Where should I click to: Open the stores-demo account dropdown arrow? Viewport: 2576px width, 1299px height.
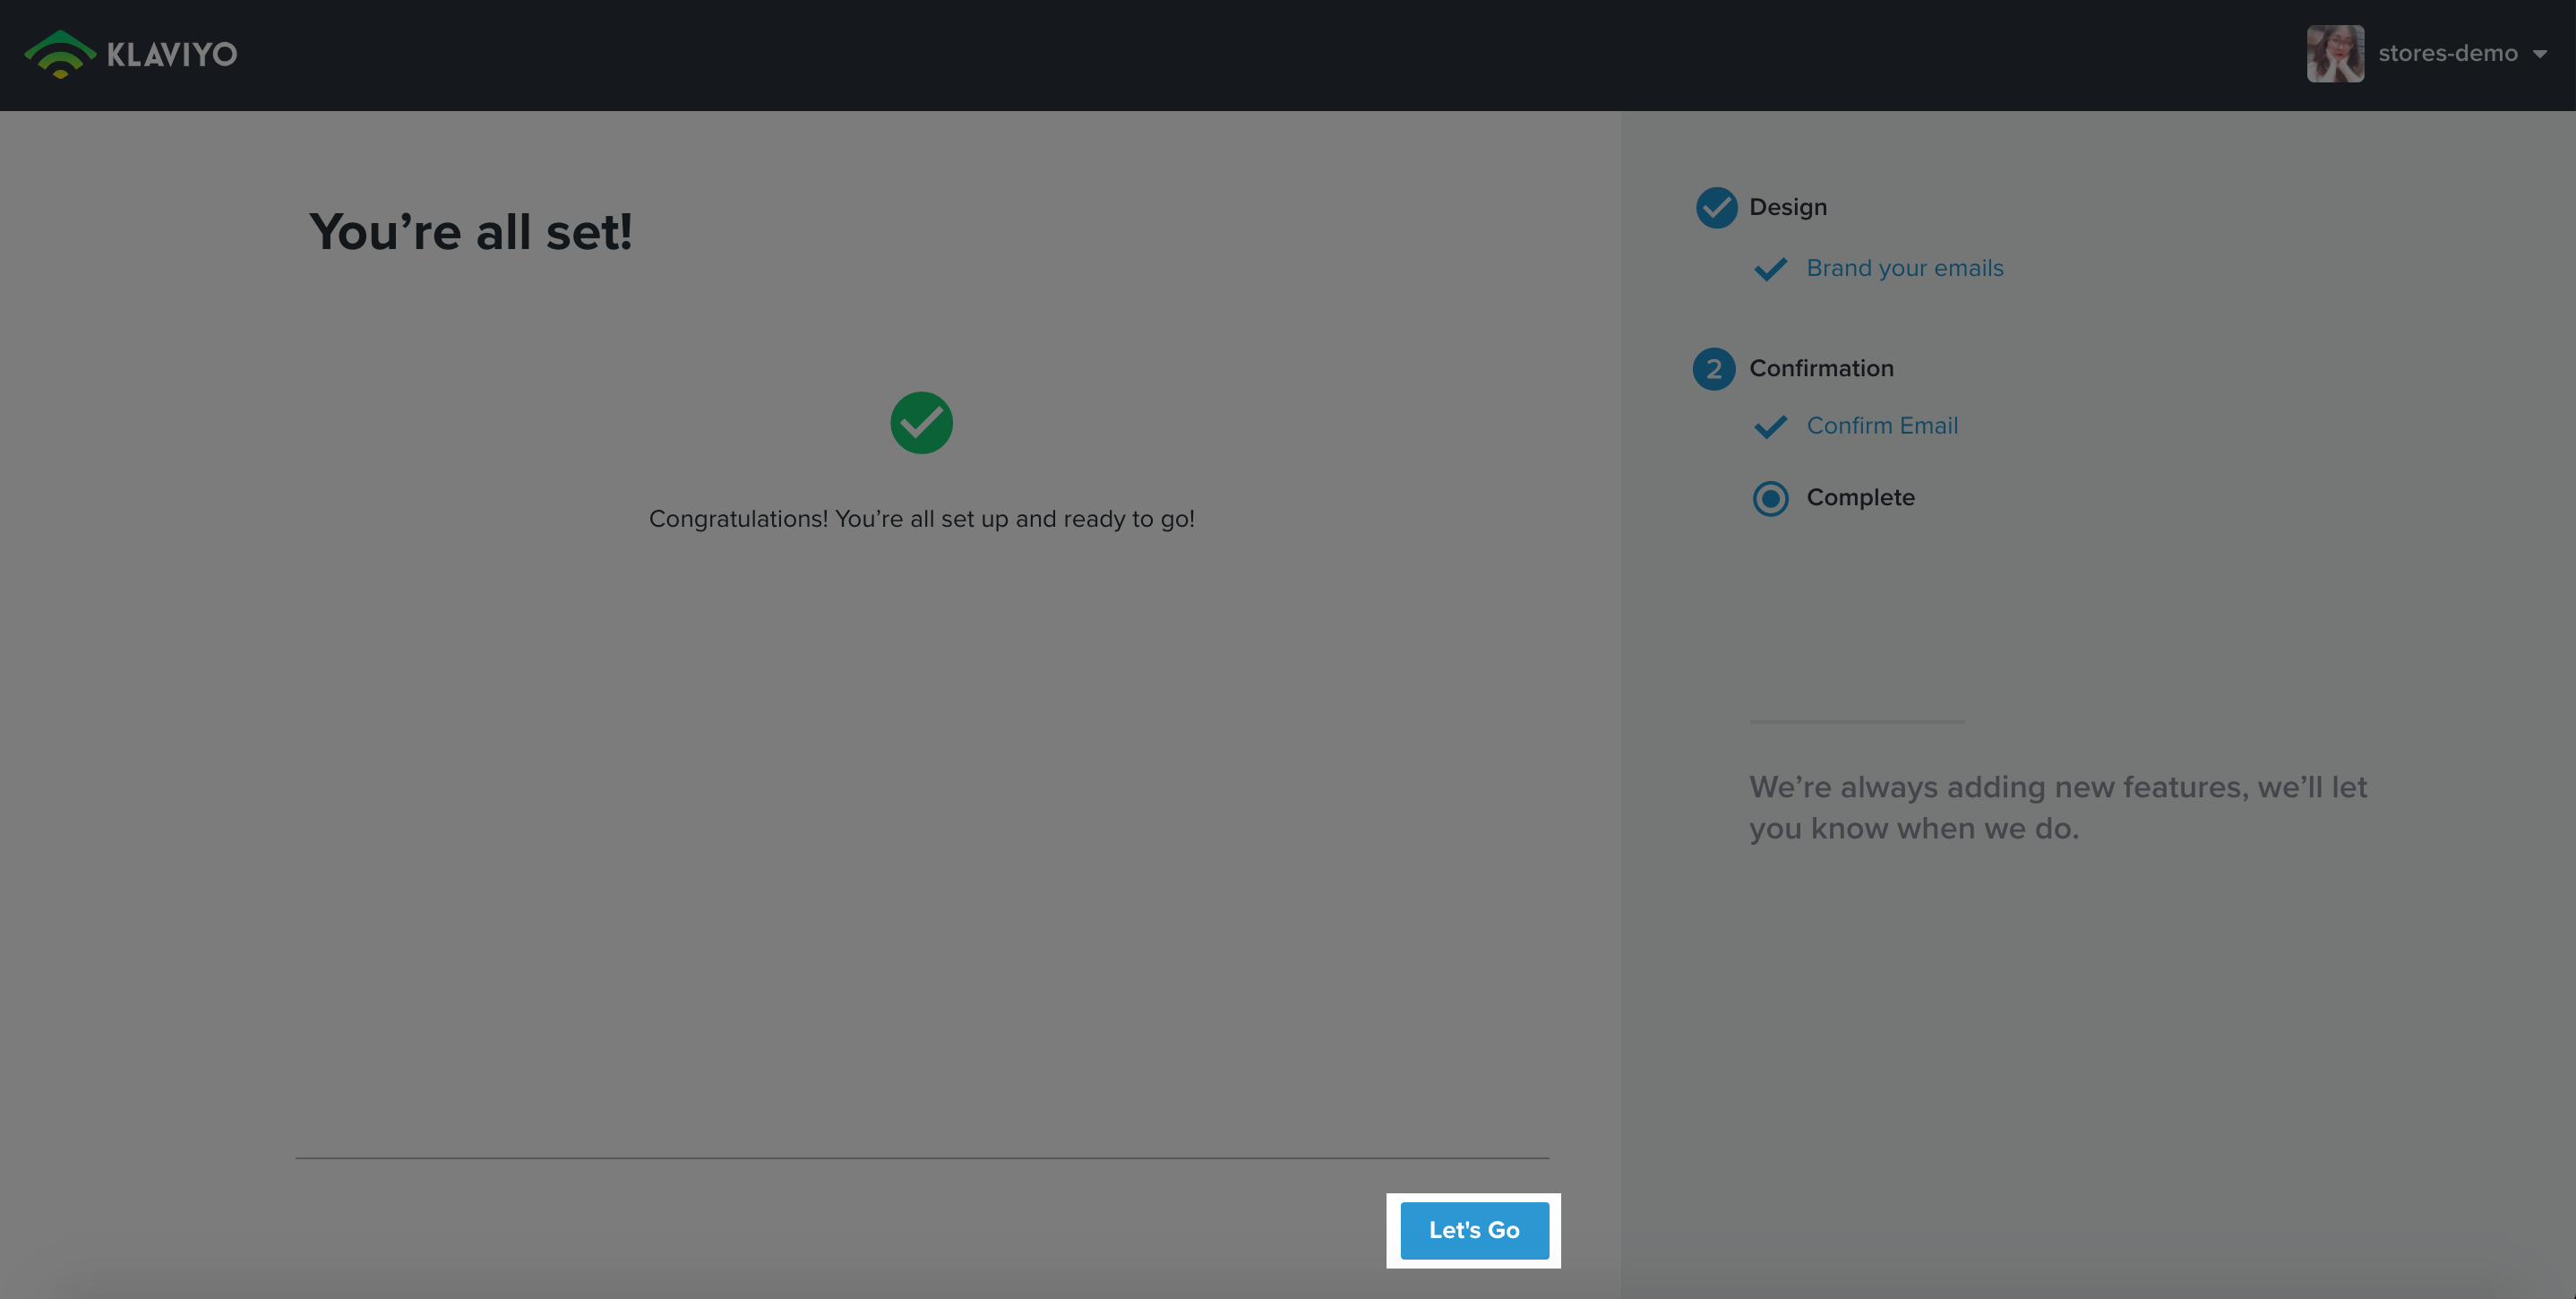tap(2540, 54)
